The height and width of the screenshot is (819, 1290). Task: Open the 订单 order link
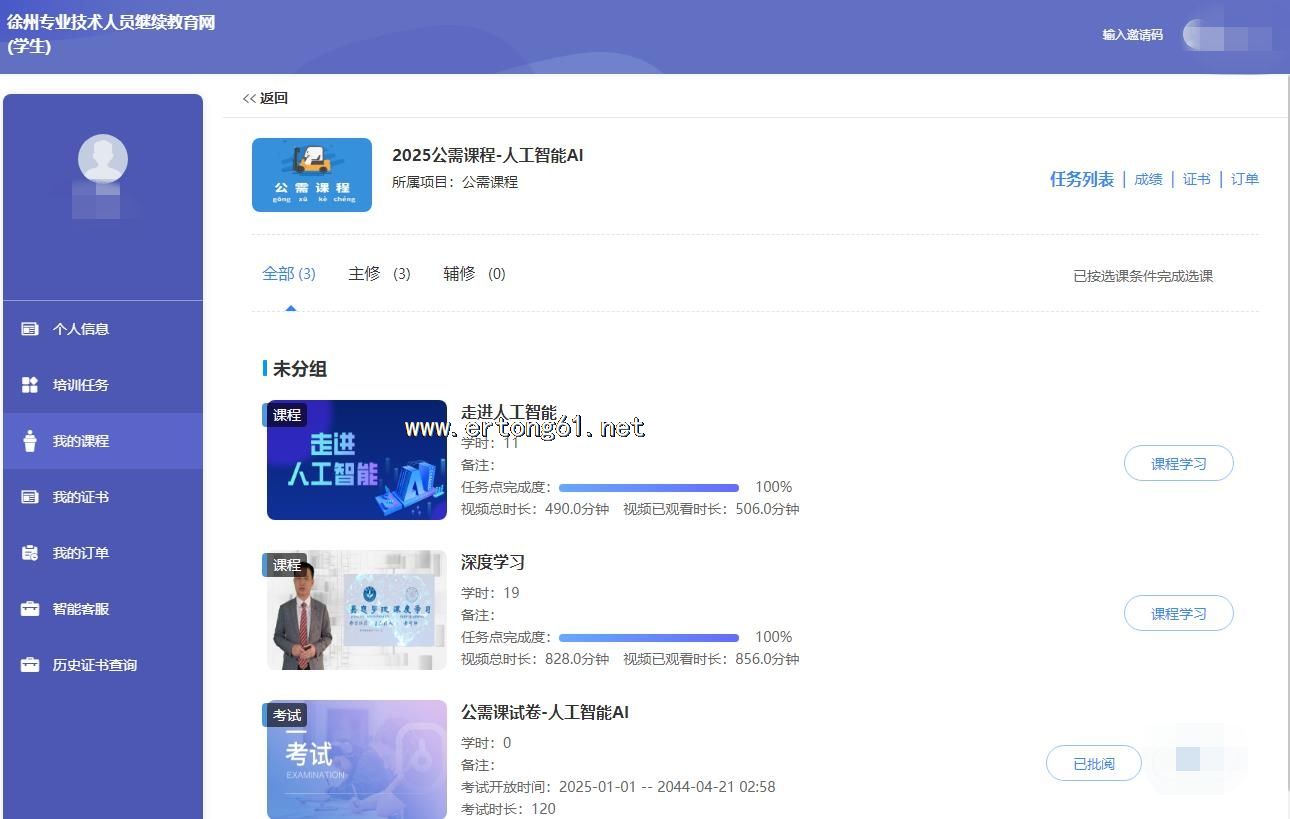[1244, 180]
